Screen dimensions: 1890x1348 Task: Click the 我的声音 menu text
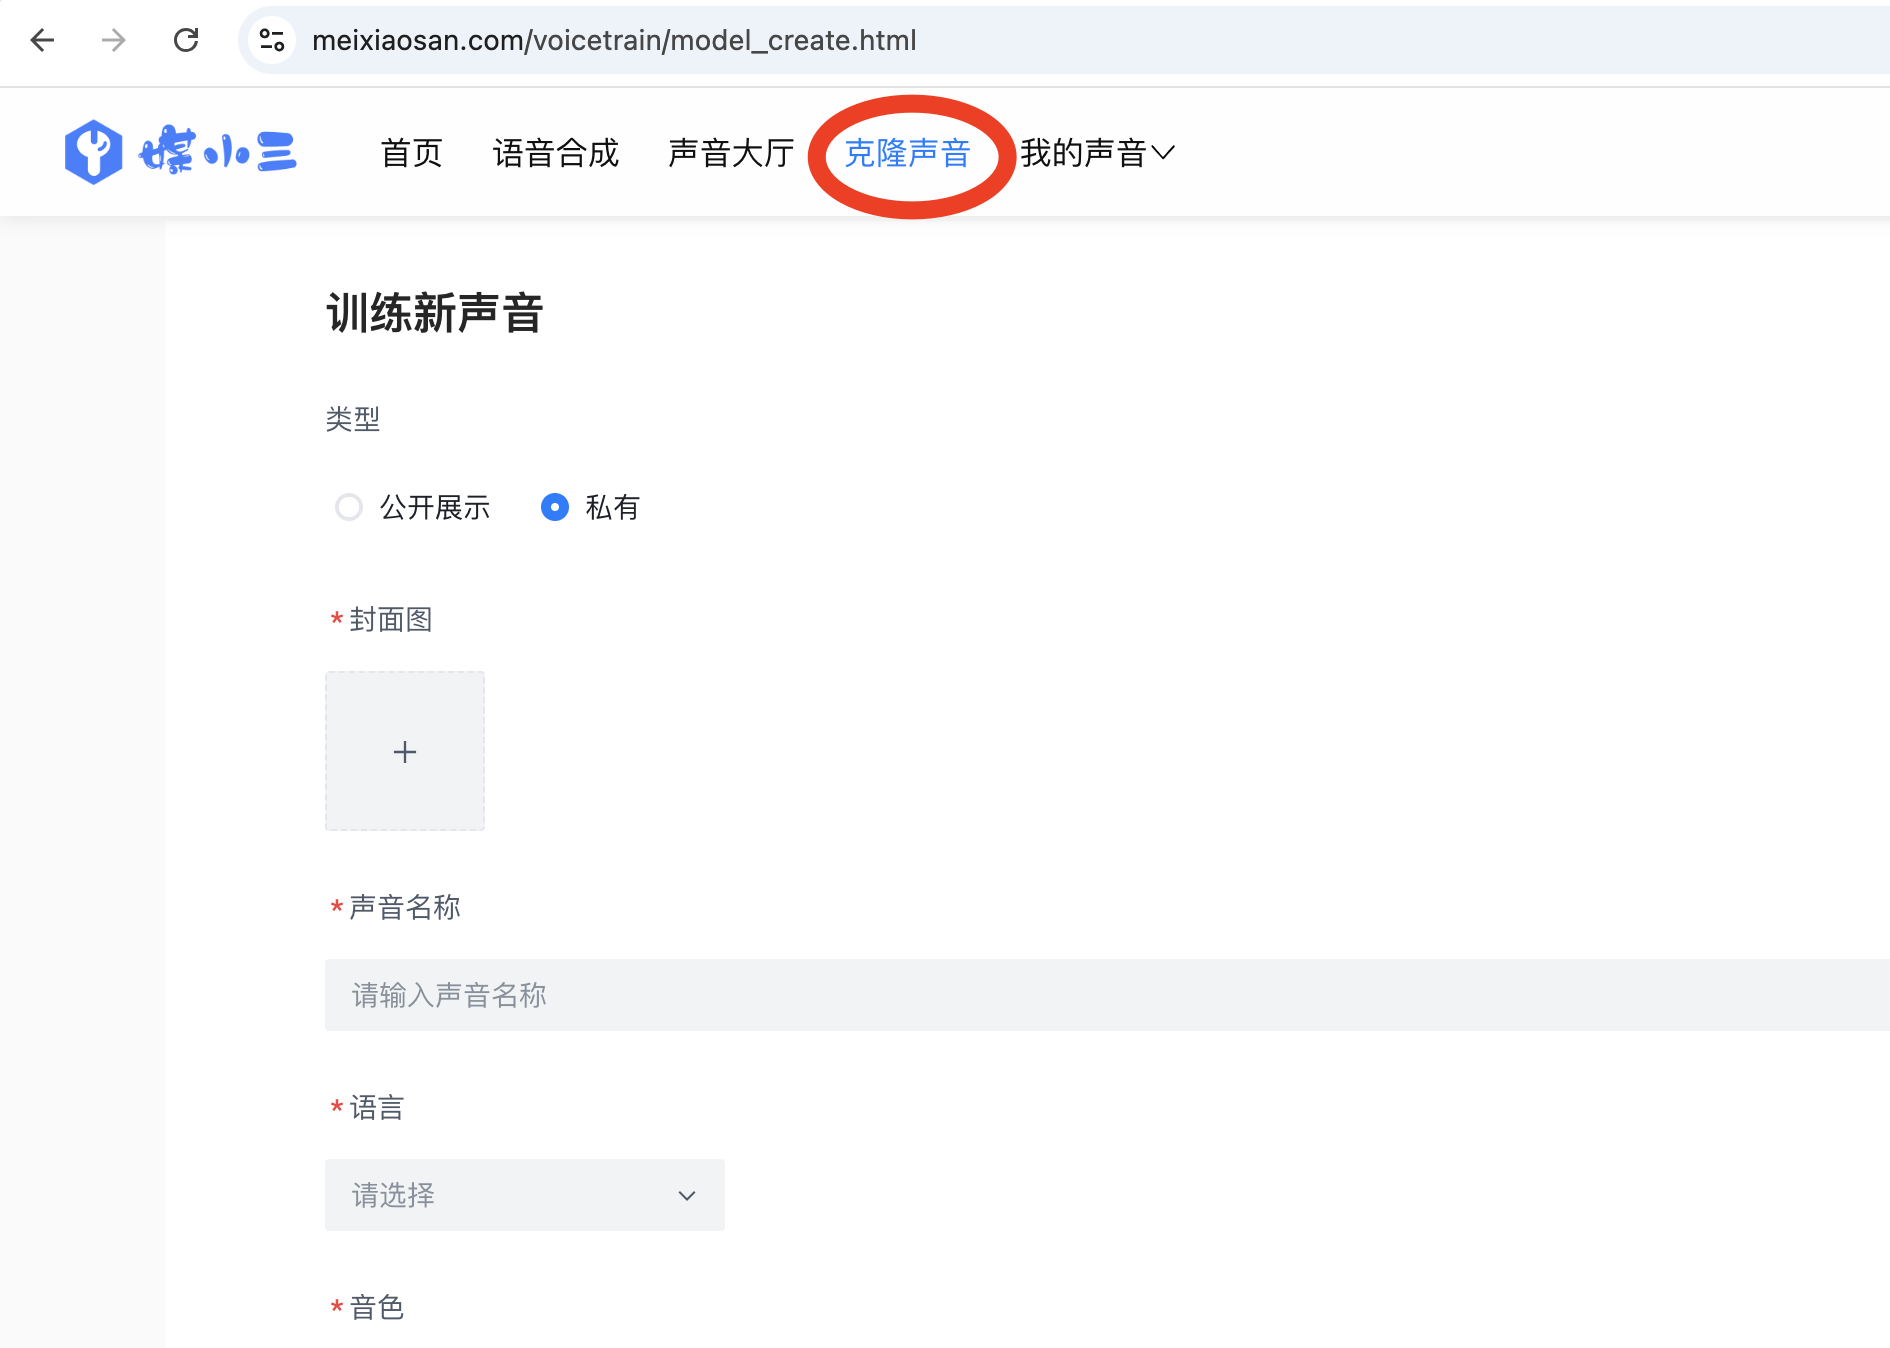pos(1083,153)
